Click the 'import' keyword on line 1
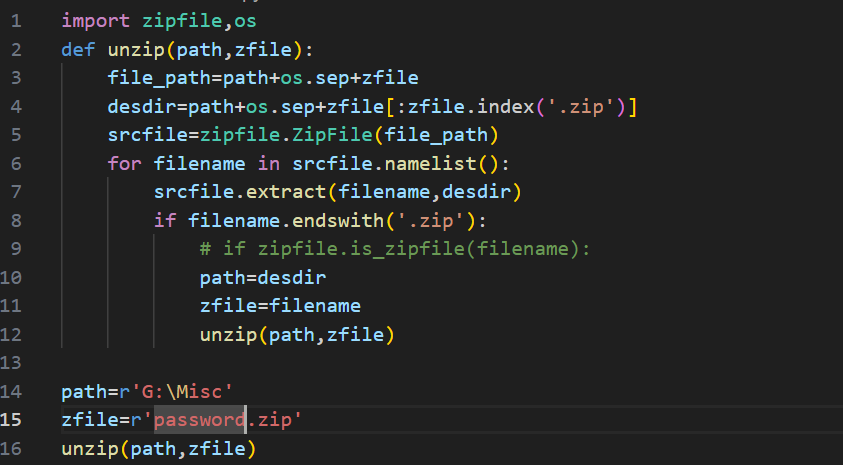The image size is (843, 465). (x=95, y=20)
